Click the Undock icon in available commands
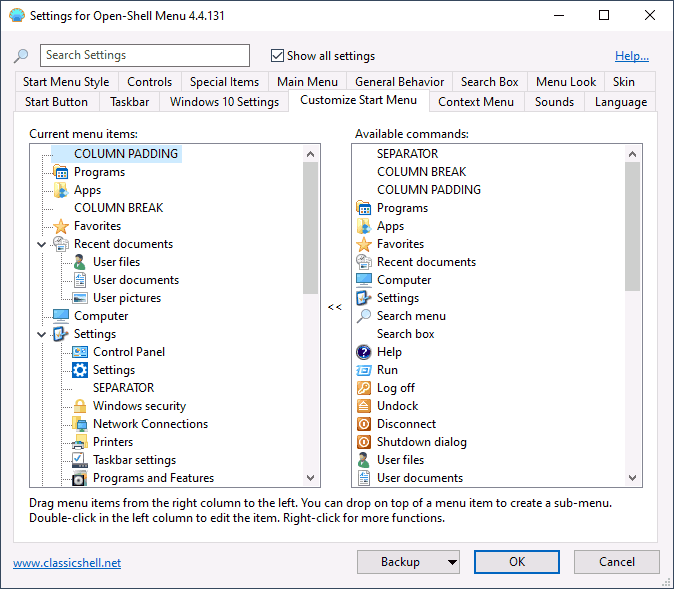The height and width of the screenshot is (589, 674). coord(364,406)
